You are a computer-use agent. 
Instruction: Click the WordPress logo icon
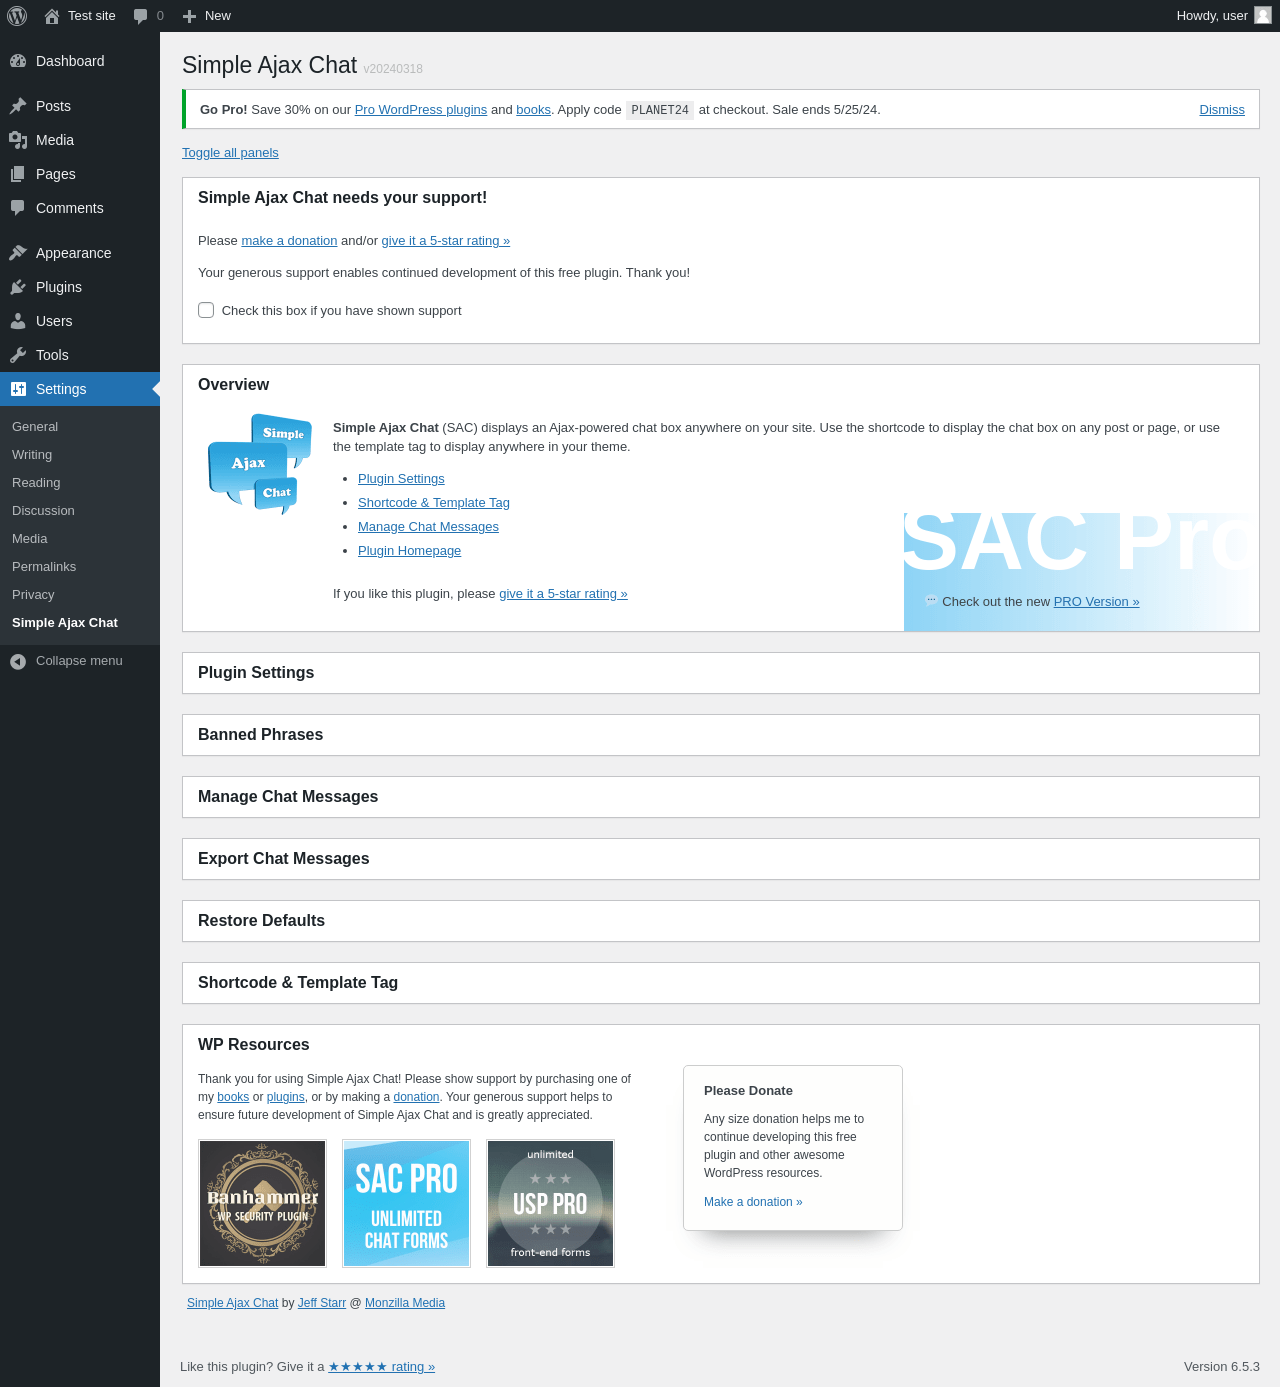[17, 16]
